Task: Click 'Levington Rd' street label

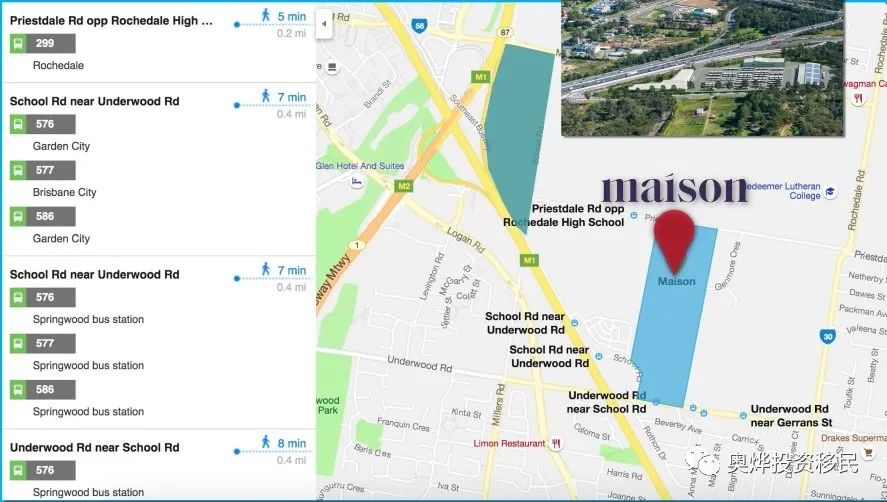Action: 432,276
